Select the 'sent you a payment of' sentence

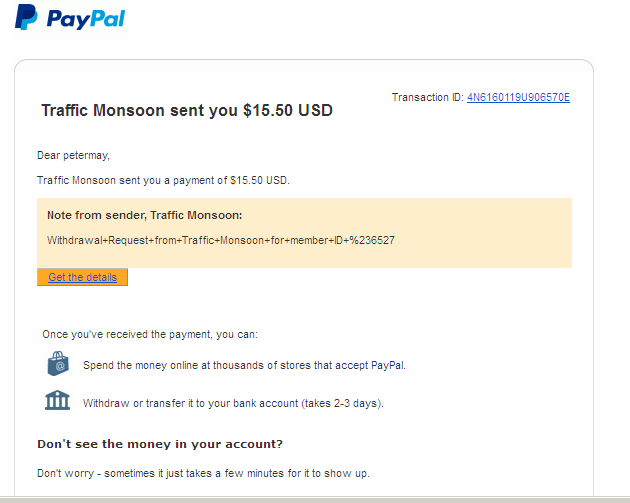point(162,180)
